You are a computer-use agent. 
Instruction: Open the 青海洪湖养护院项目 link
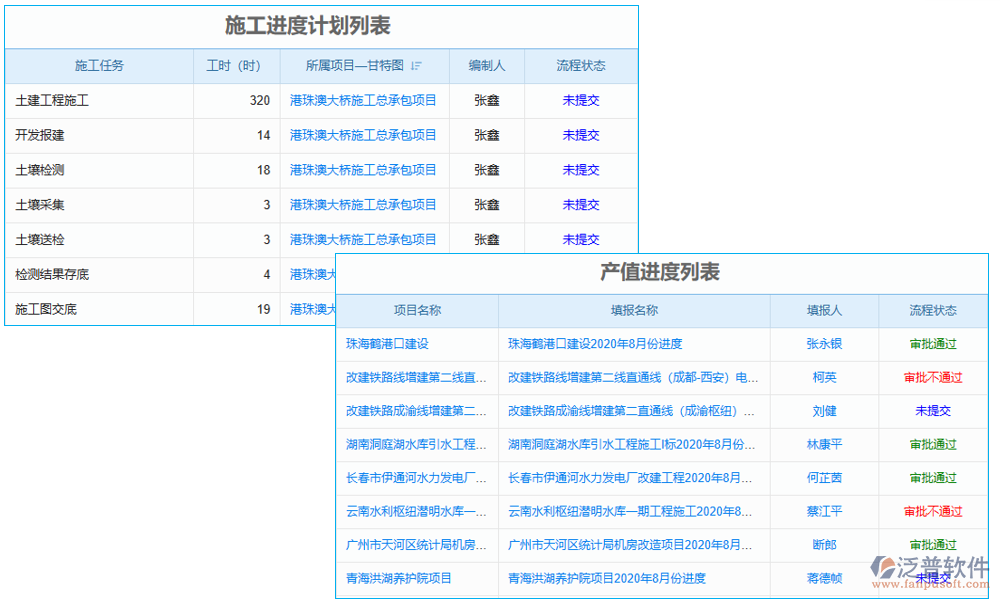click(398, 579)
